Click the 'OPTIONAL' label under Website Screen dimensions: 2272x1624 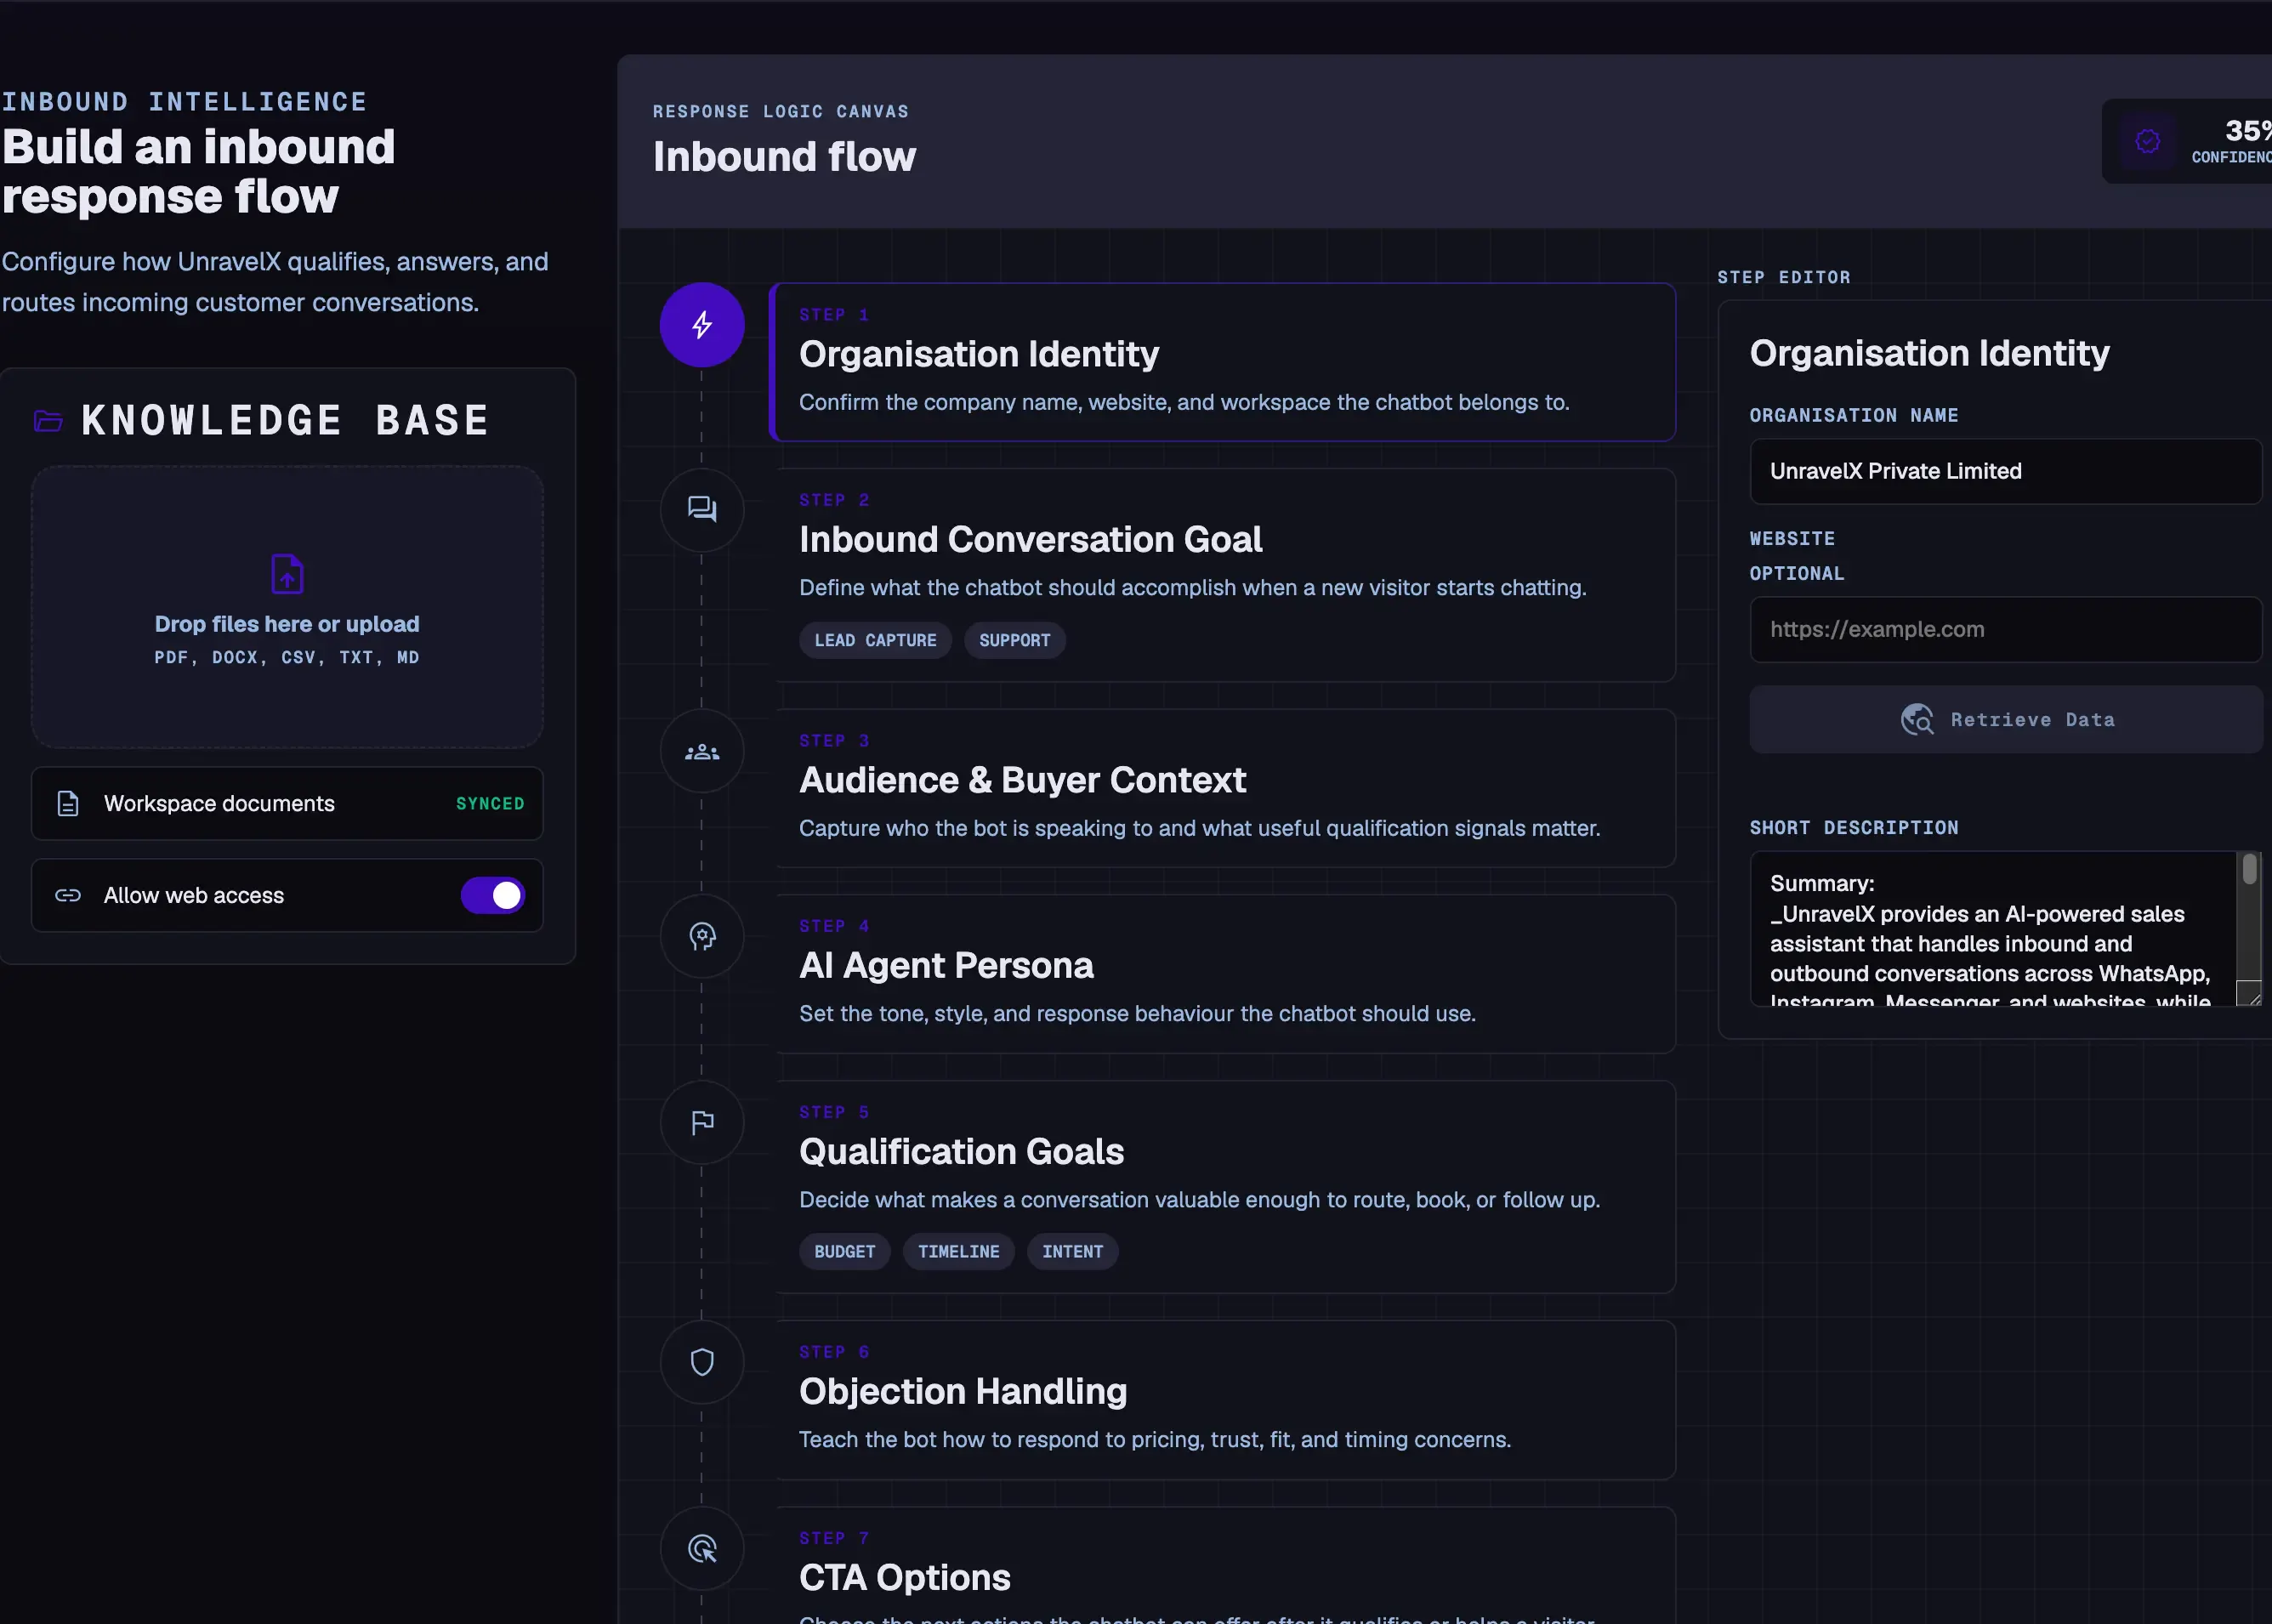1797,574
